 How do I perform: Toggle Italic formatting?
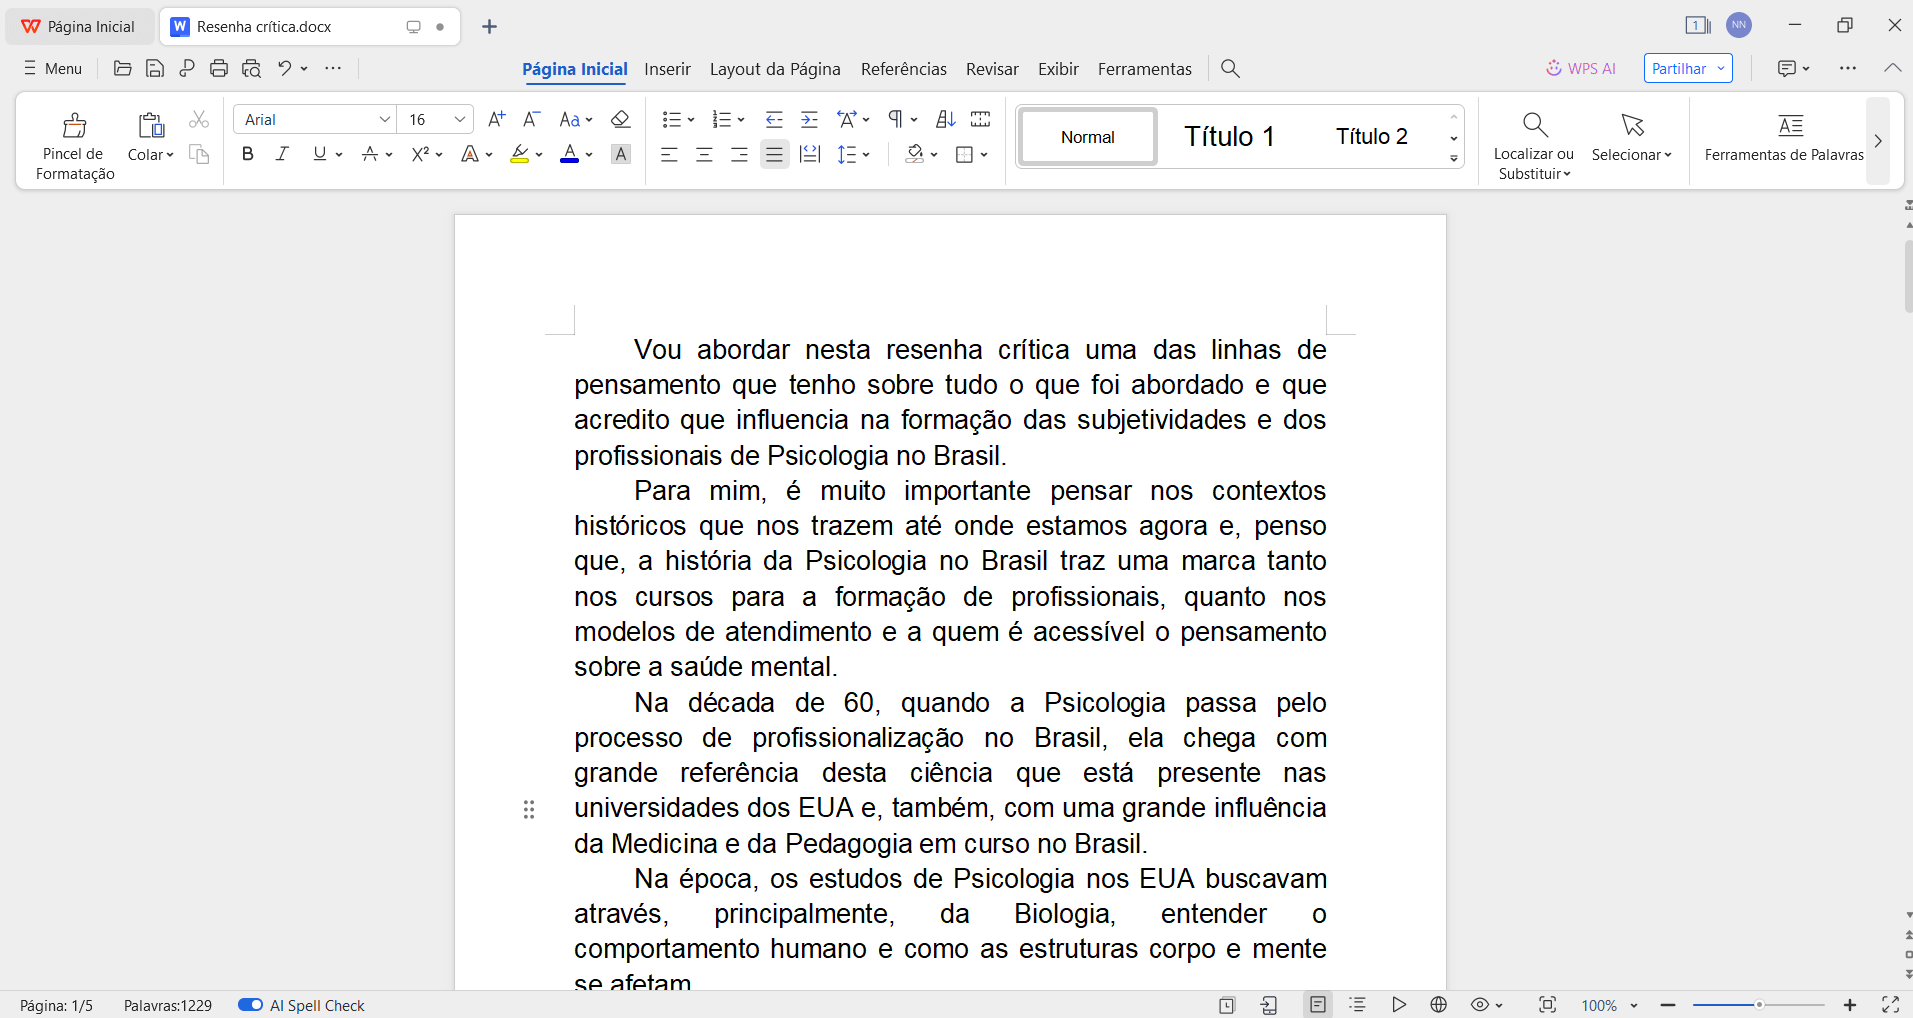tap(283, 154)
